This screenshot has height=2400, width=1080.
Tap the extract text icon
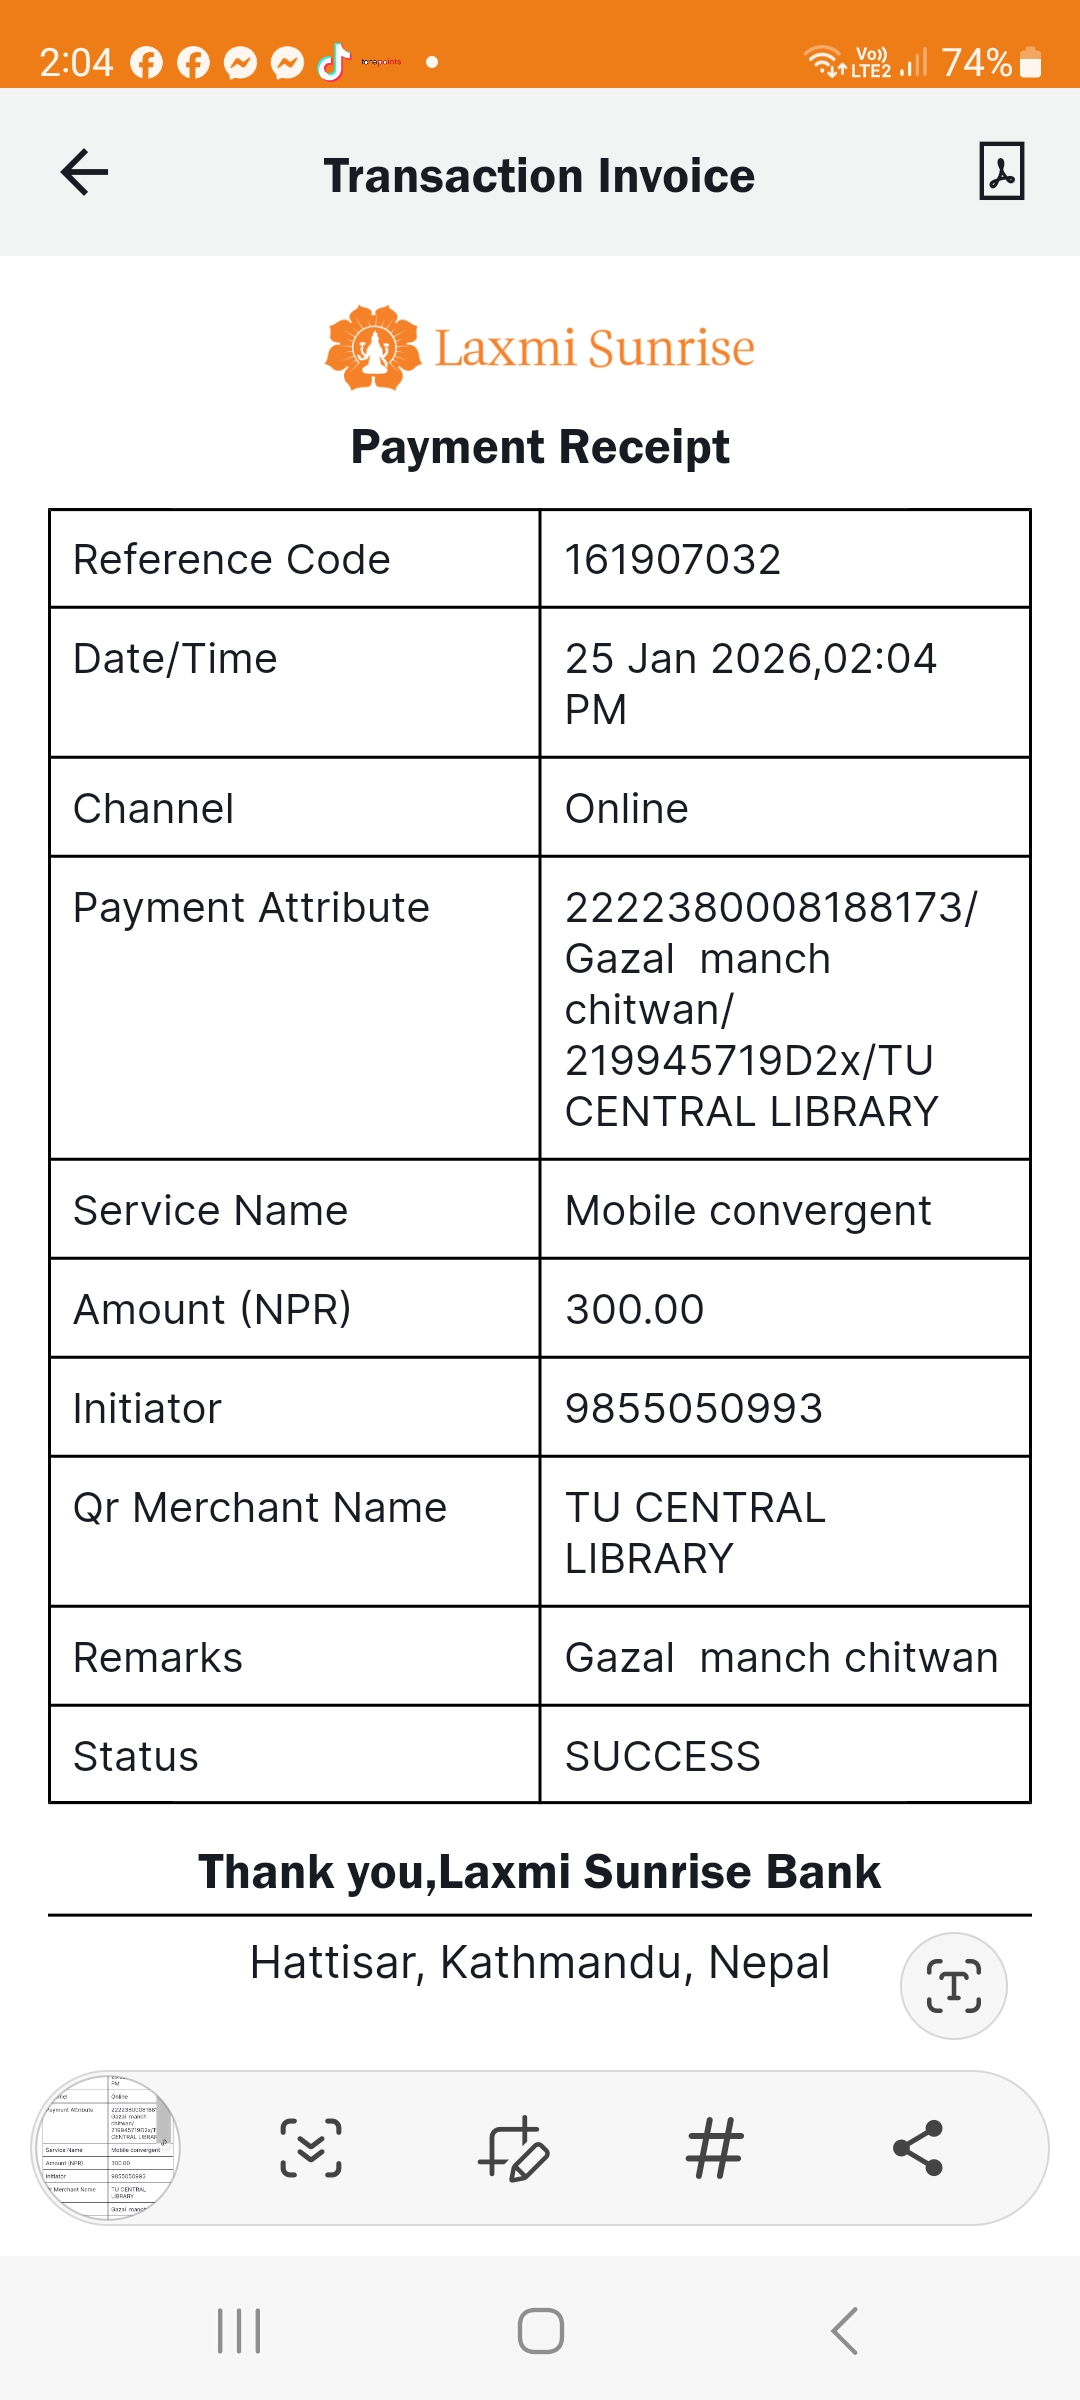click(x=953, y=1986)
